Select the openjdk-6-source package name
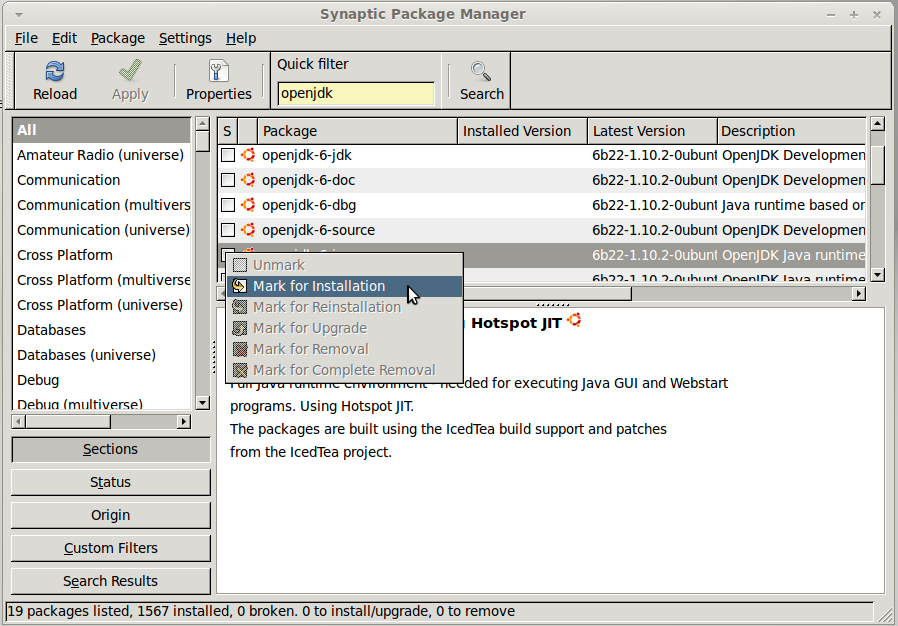Screen dimensions: 898x626 pos(318,230)
